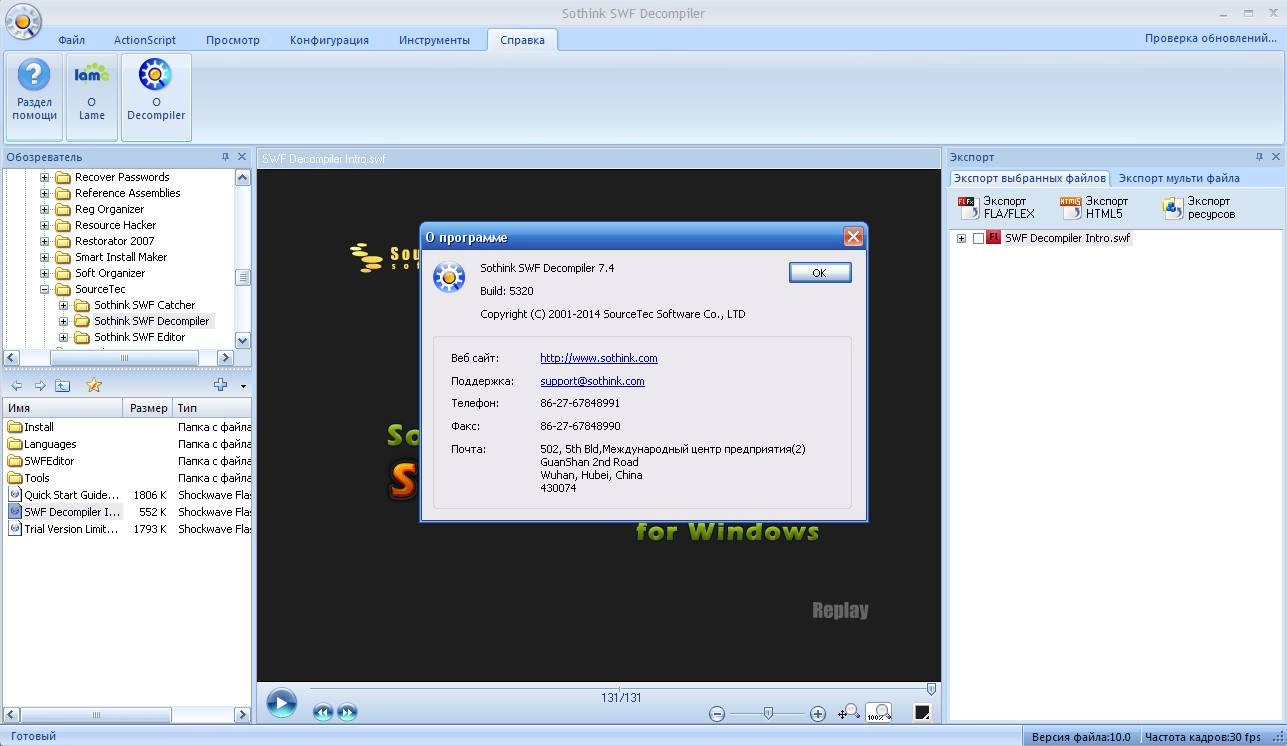Click the playback progress slider thumb
The image size is (1287, 746).
click(x=931, y=689)
